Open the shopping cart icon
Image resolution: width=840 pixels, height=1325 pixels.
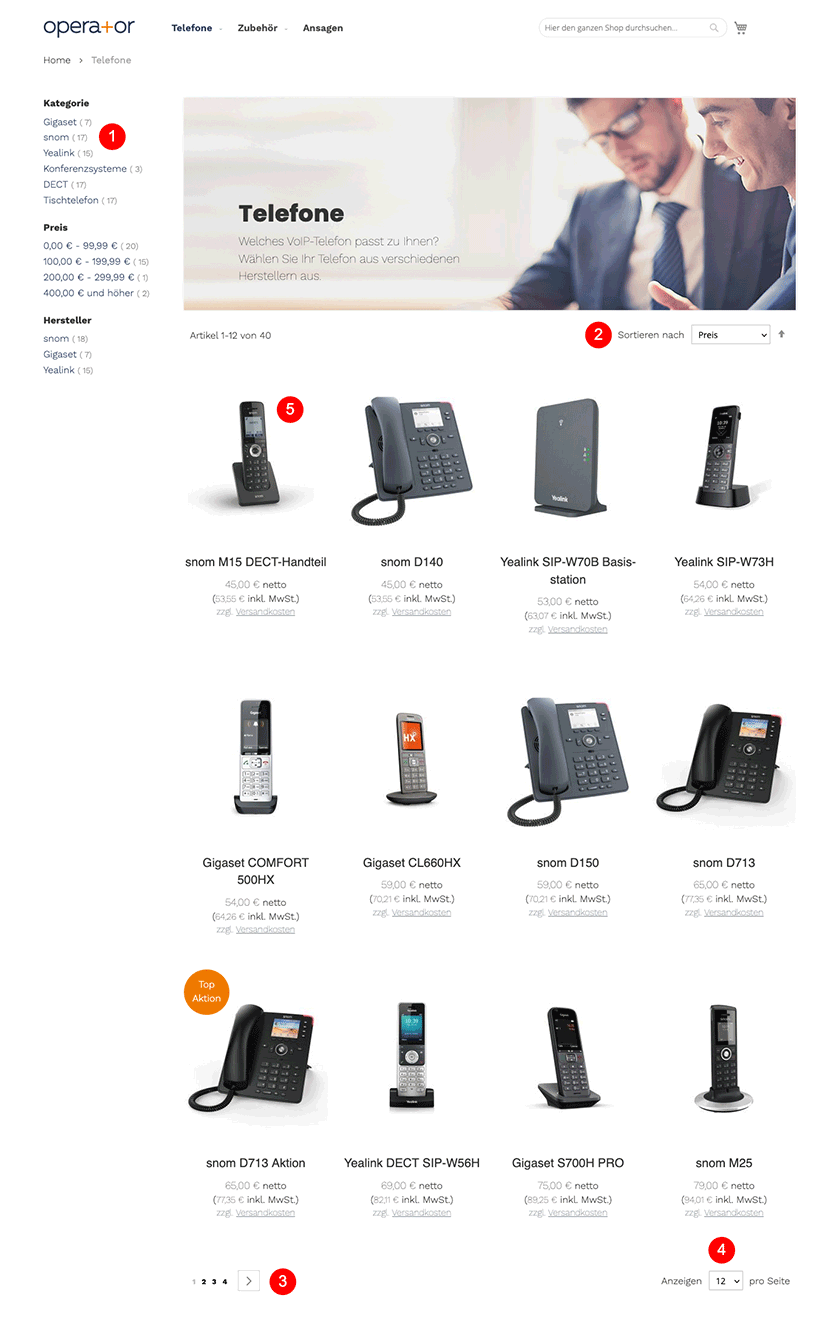tap(740, 28)
